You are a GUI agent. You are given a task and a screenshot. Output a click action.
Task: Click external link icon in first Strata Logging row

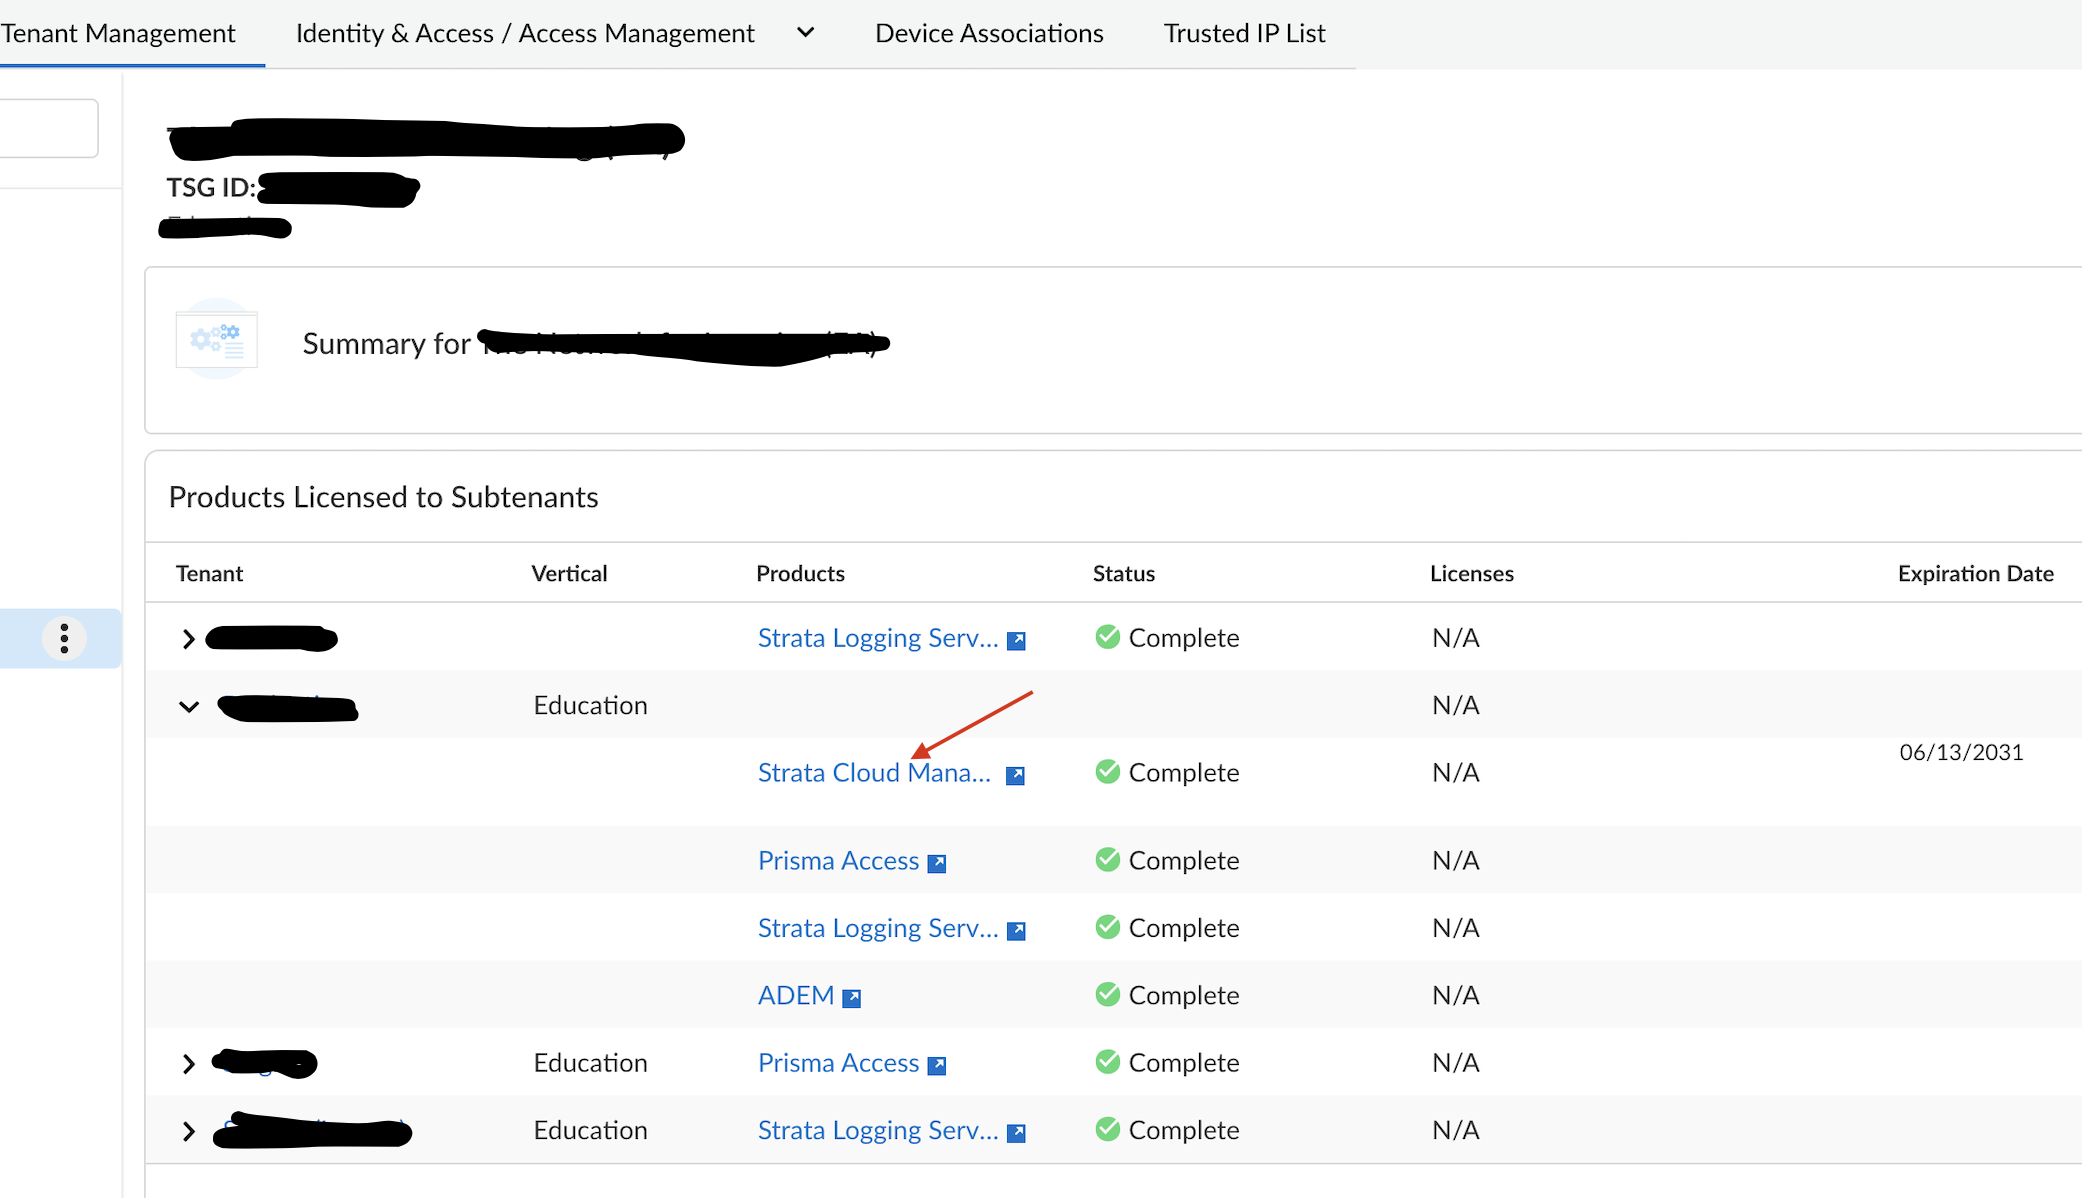(1015, 640)
